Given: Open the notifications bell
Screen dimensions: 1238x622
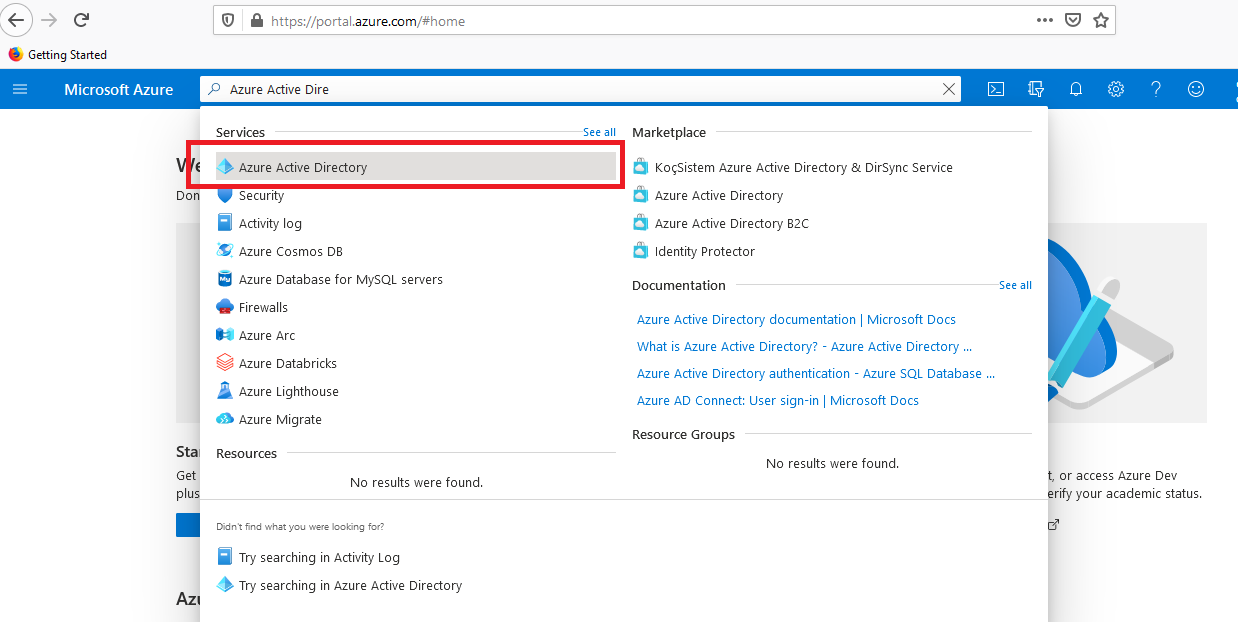Looking at the screenshot, I should coord(1076,89).
